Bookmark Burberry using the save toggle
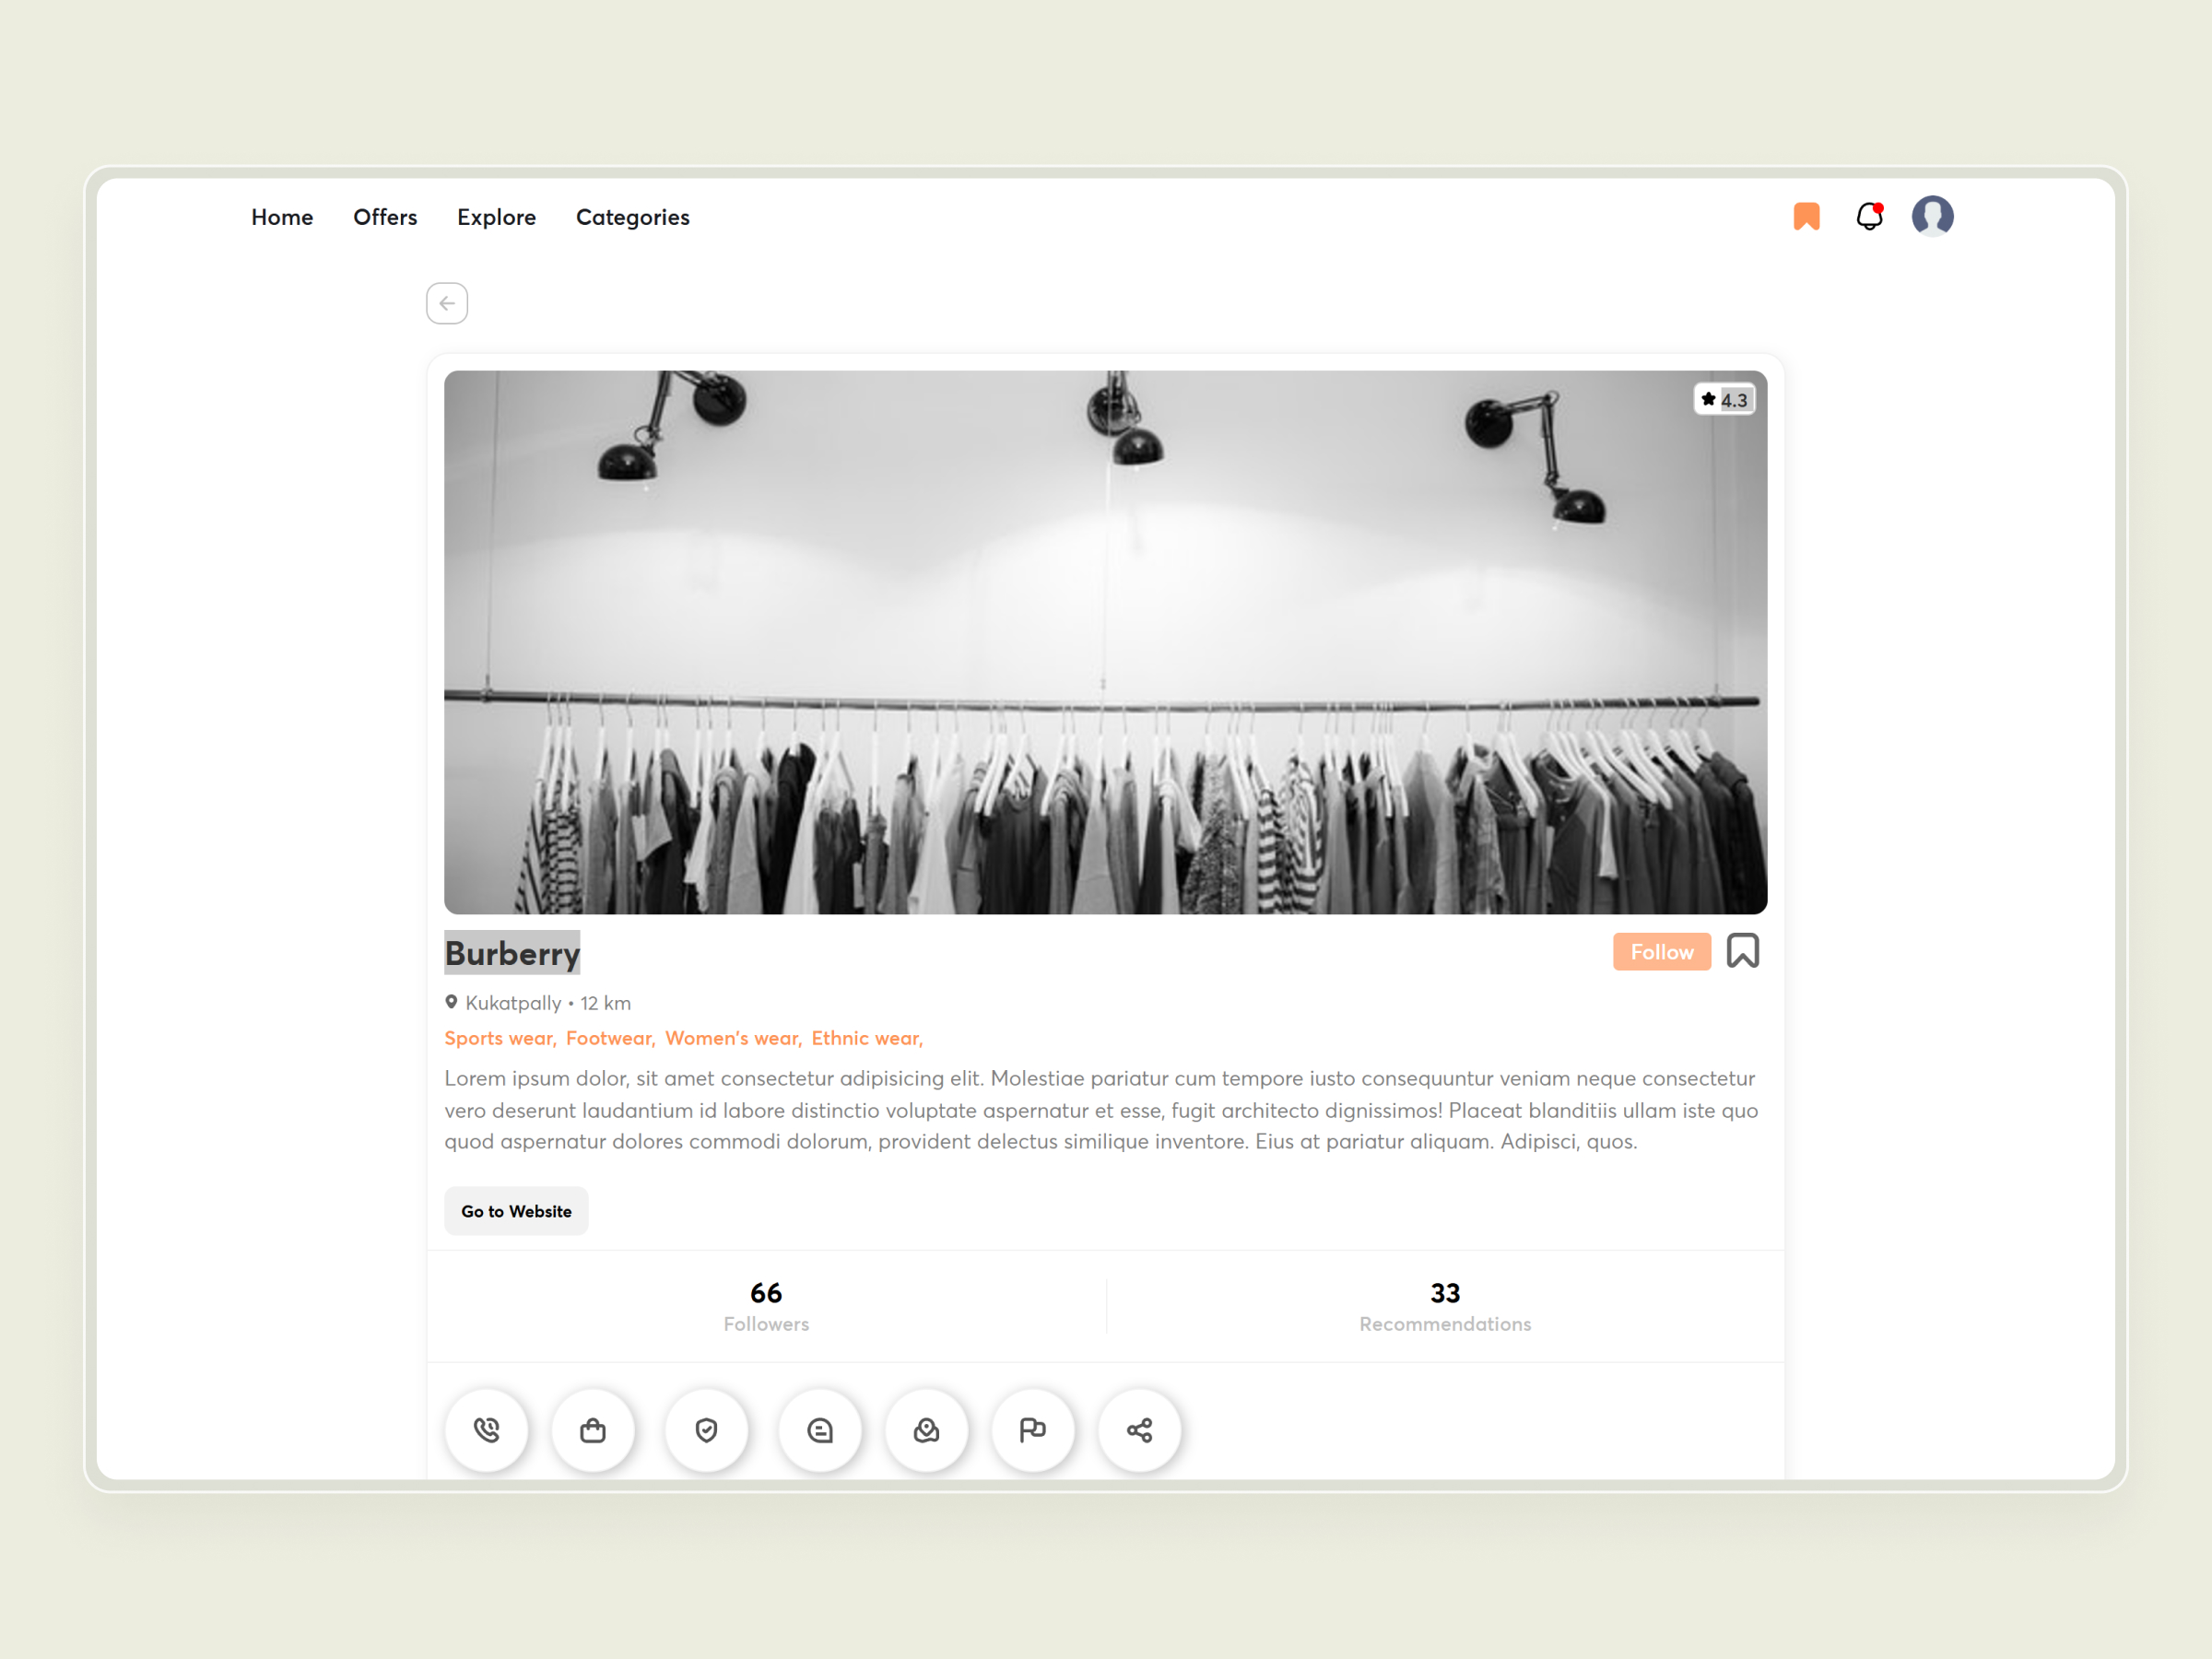The width and height of the screenshot is (2212, 1659). click(1743, 950)
